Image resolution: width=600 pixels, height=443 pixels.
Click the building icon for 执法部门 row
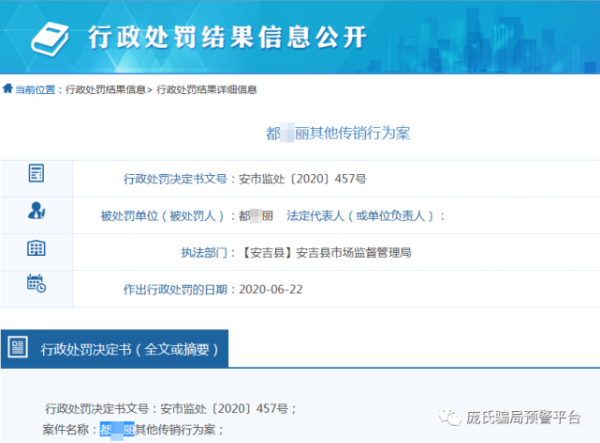point(37,249)
